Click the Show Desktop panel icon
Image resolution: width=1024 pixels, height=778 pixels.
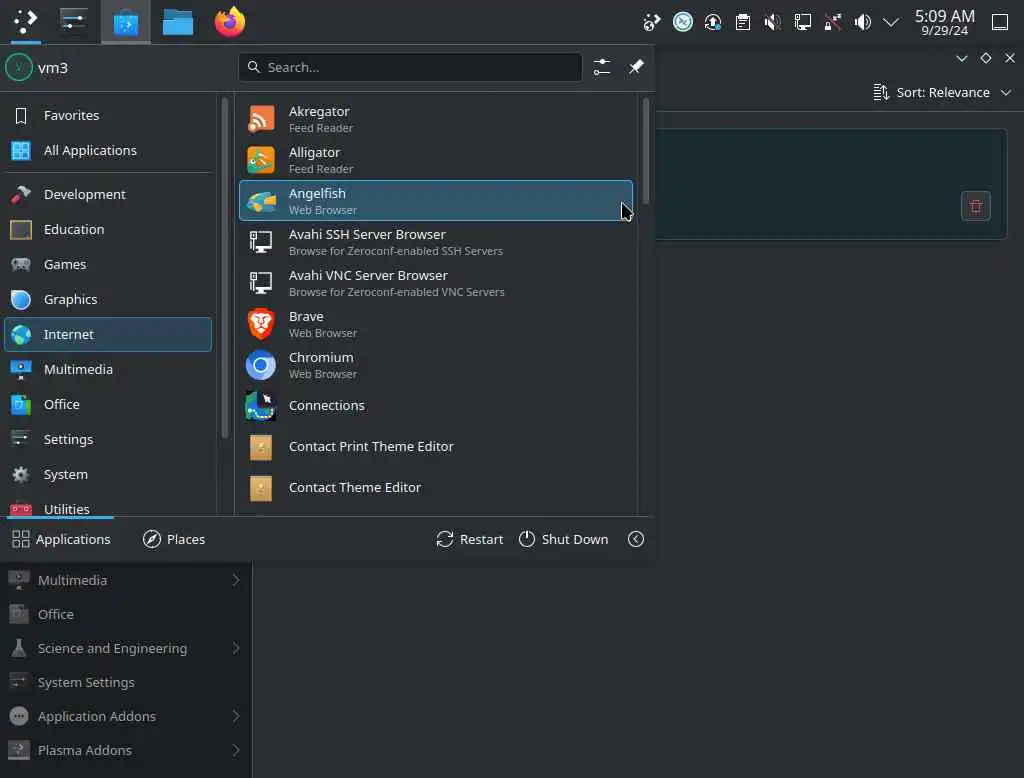1000,22
